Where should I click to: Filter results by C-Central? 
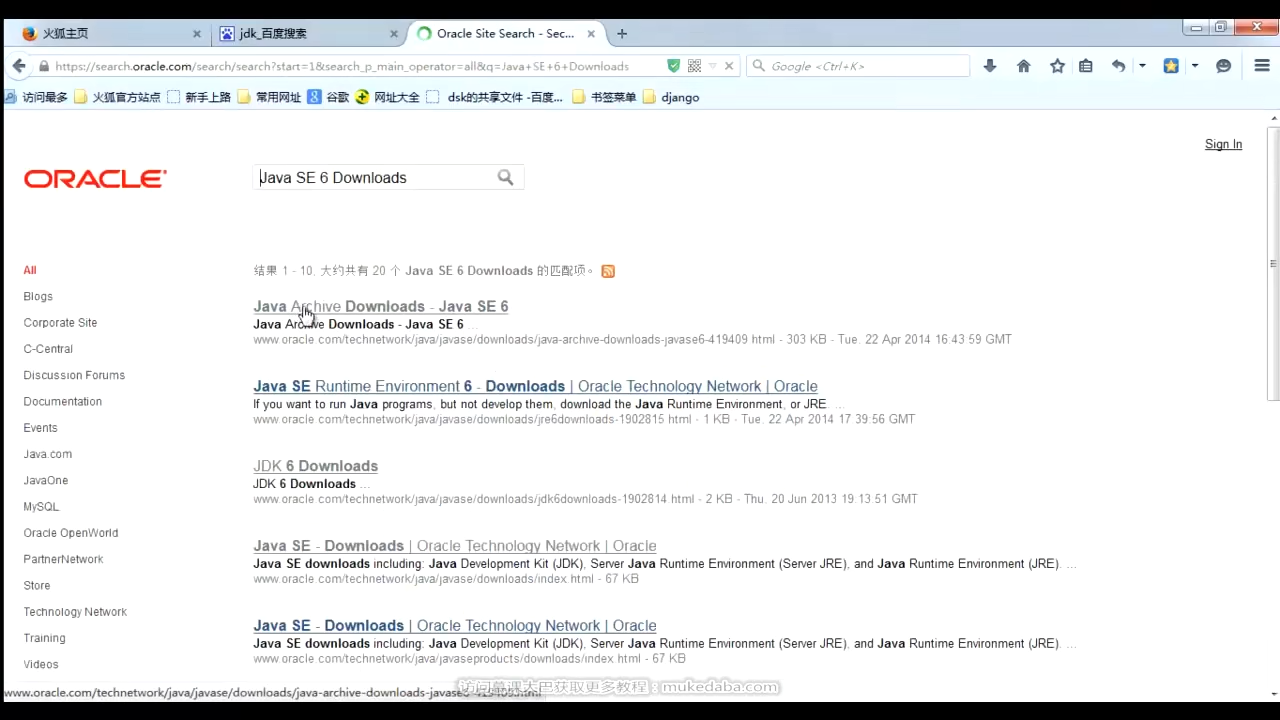[x=48, y=349]
